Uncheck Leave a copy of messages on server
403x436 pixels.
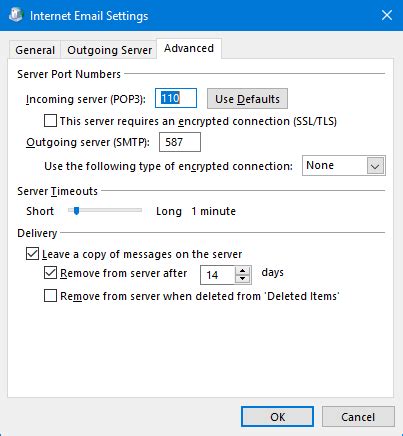(x=32, y=254)
